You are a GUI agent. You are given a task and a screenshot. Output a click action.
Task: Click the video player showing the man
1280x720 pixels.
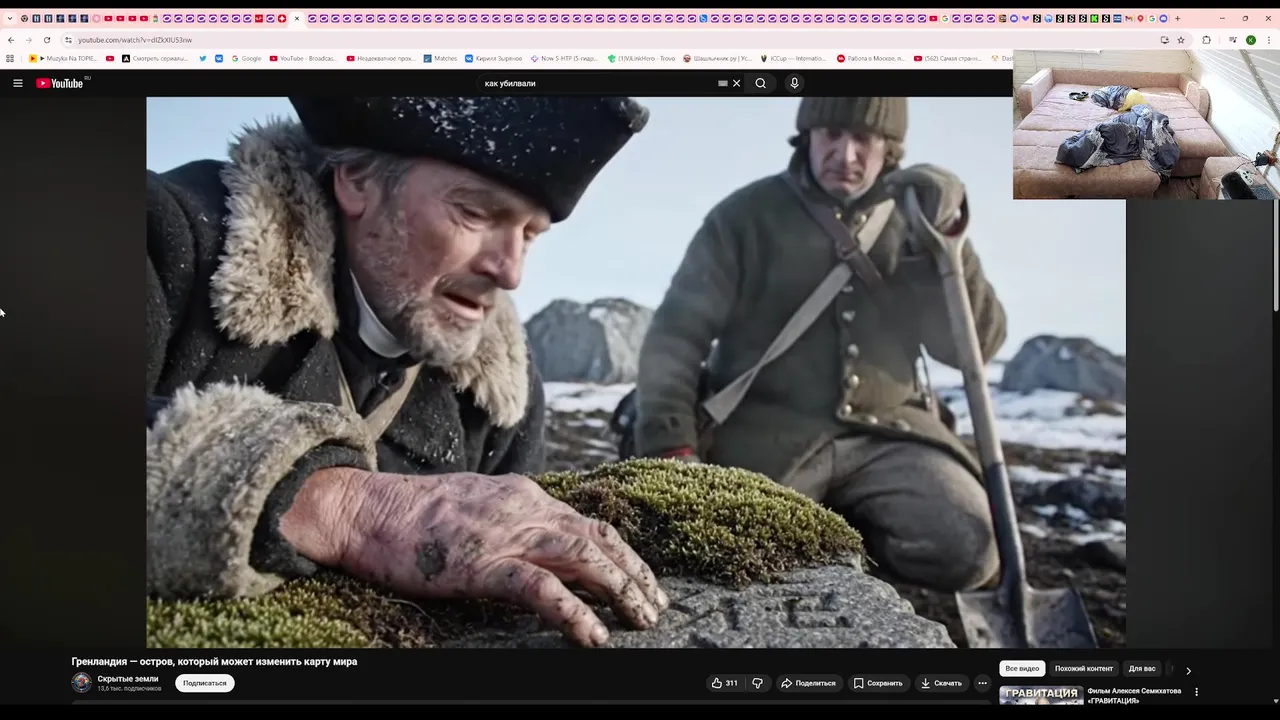(x=636, y=372)
